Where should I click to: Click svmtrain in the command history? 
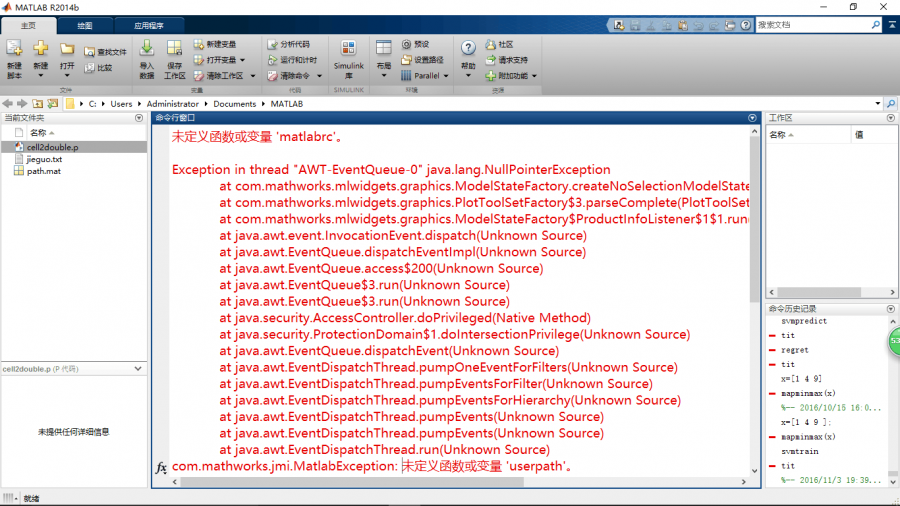coord(800,451)
